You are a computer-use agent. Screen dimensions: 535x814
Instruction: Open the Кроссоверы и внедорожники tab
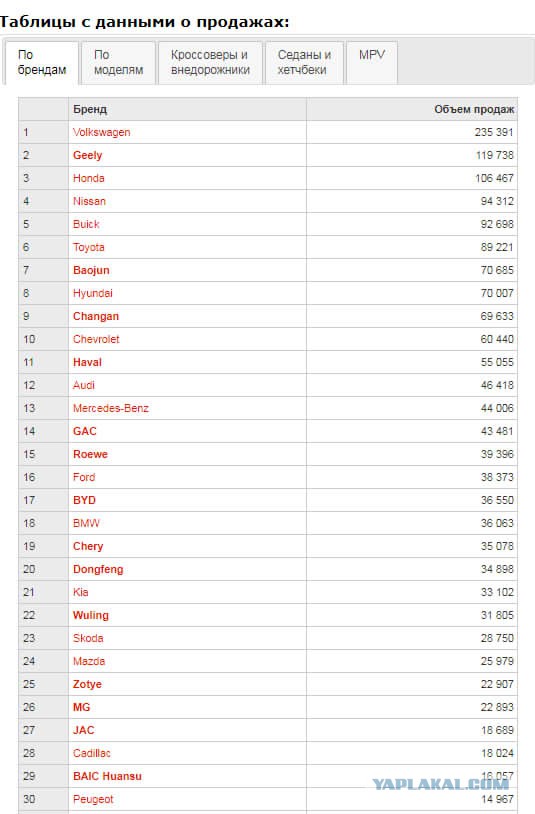click(210, 62)
